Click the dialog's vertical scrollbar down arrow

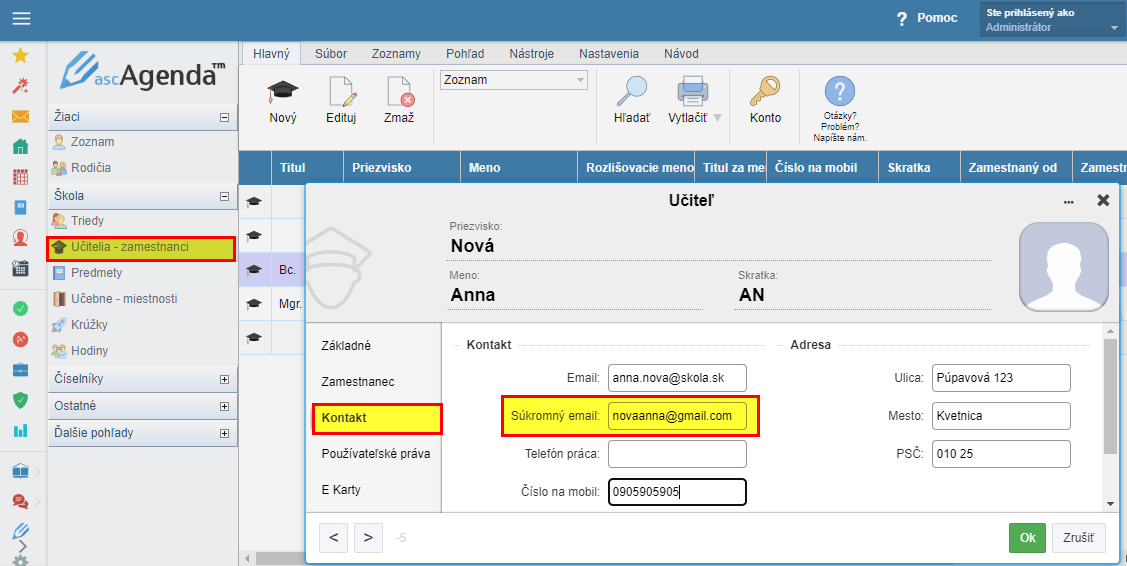(1110, 504)
